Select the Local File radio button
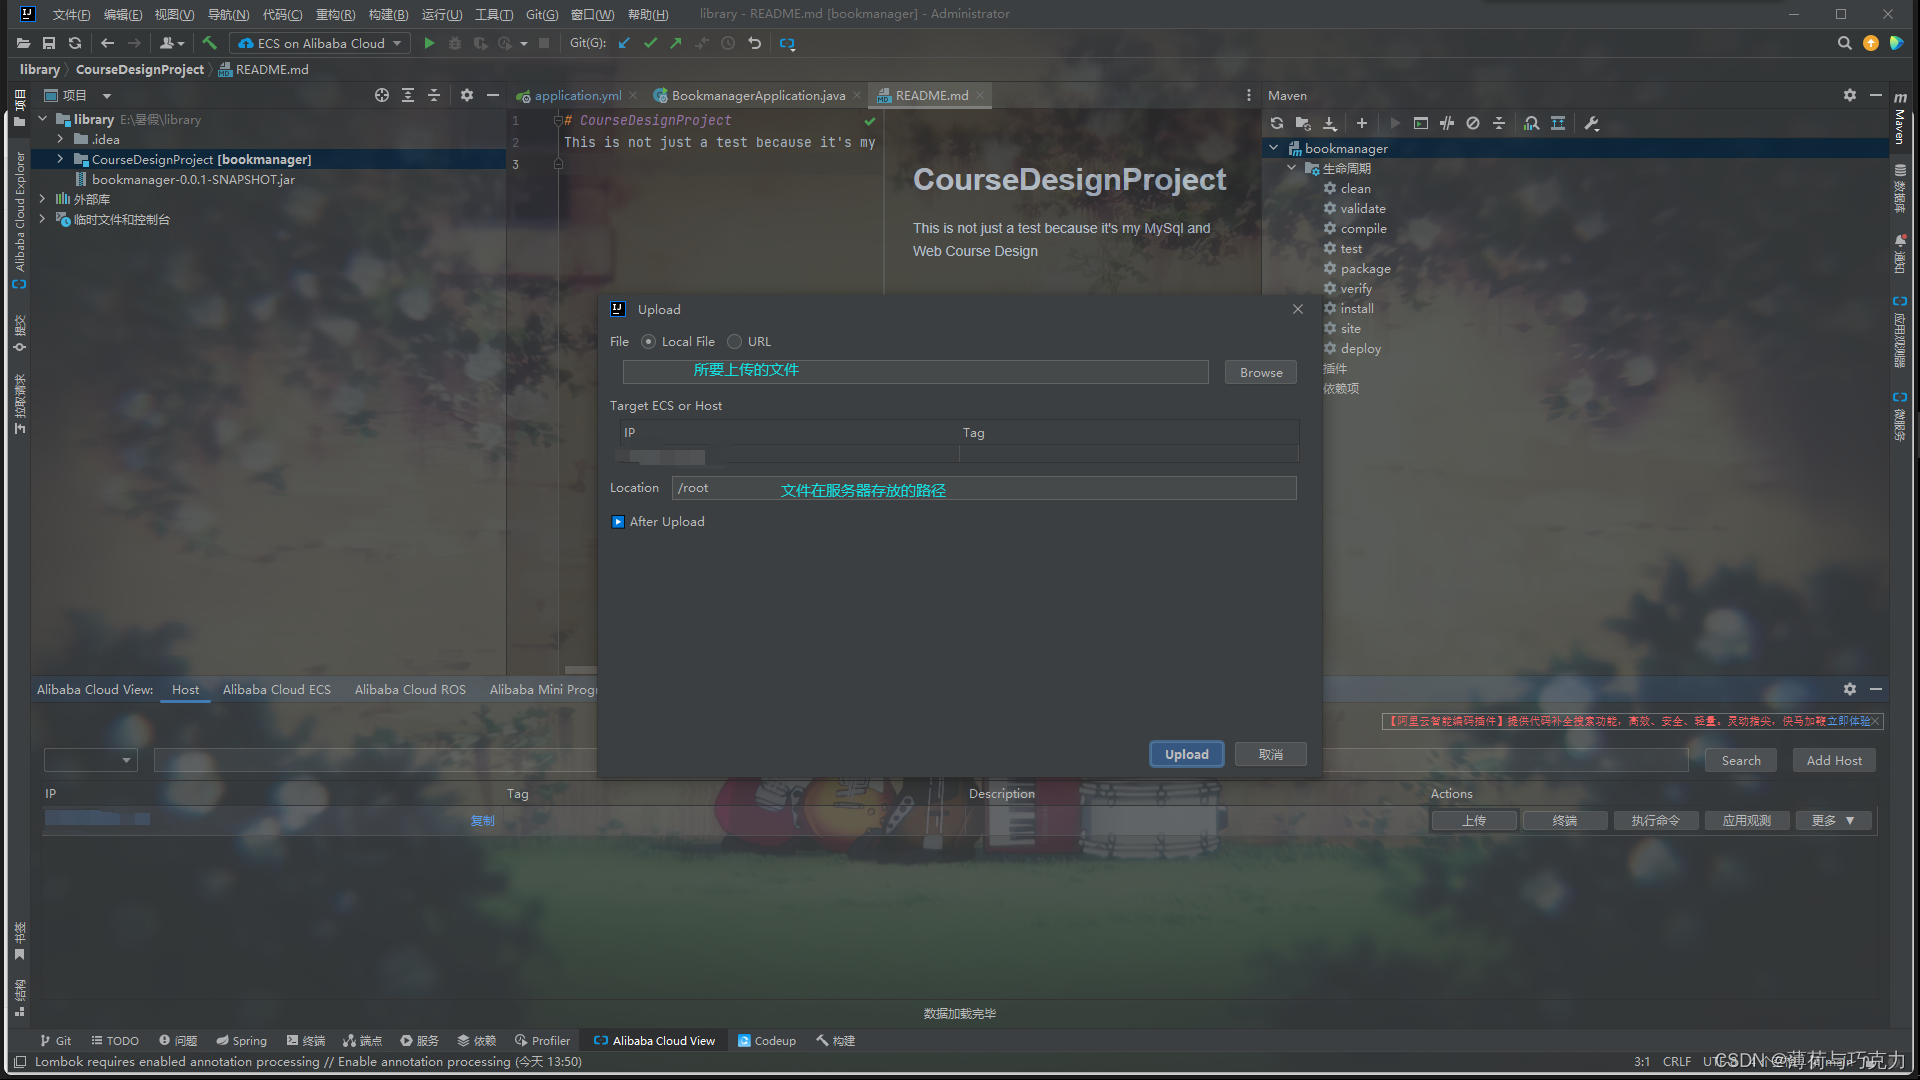Screen dimensions: 1920x1080 pyautogui.click(x=649, y=342)
